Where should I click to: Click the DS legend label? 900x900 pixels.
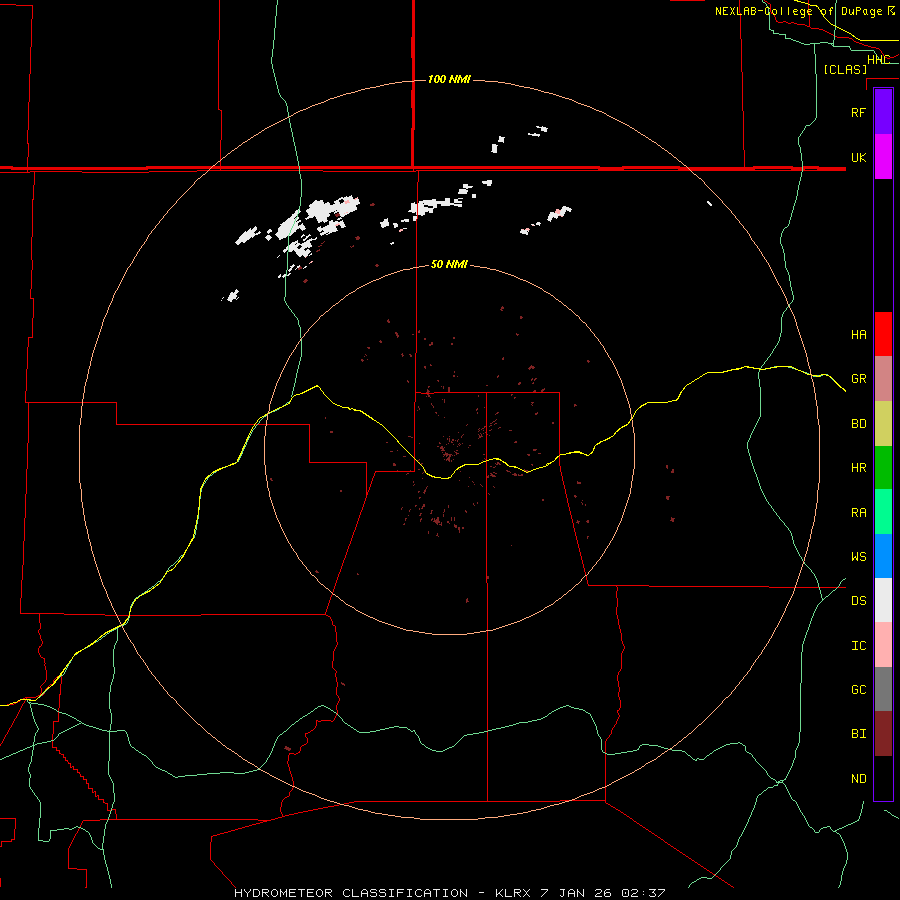tap(858, 601)
